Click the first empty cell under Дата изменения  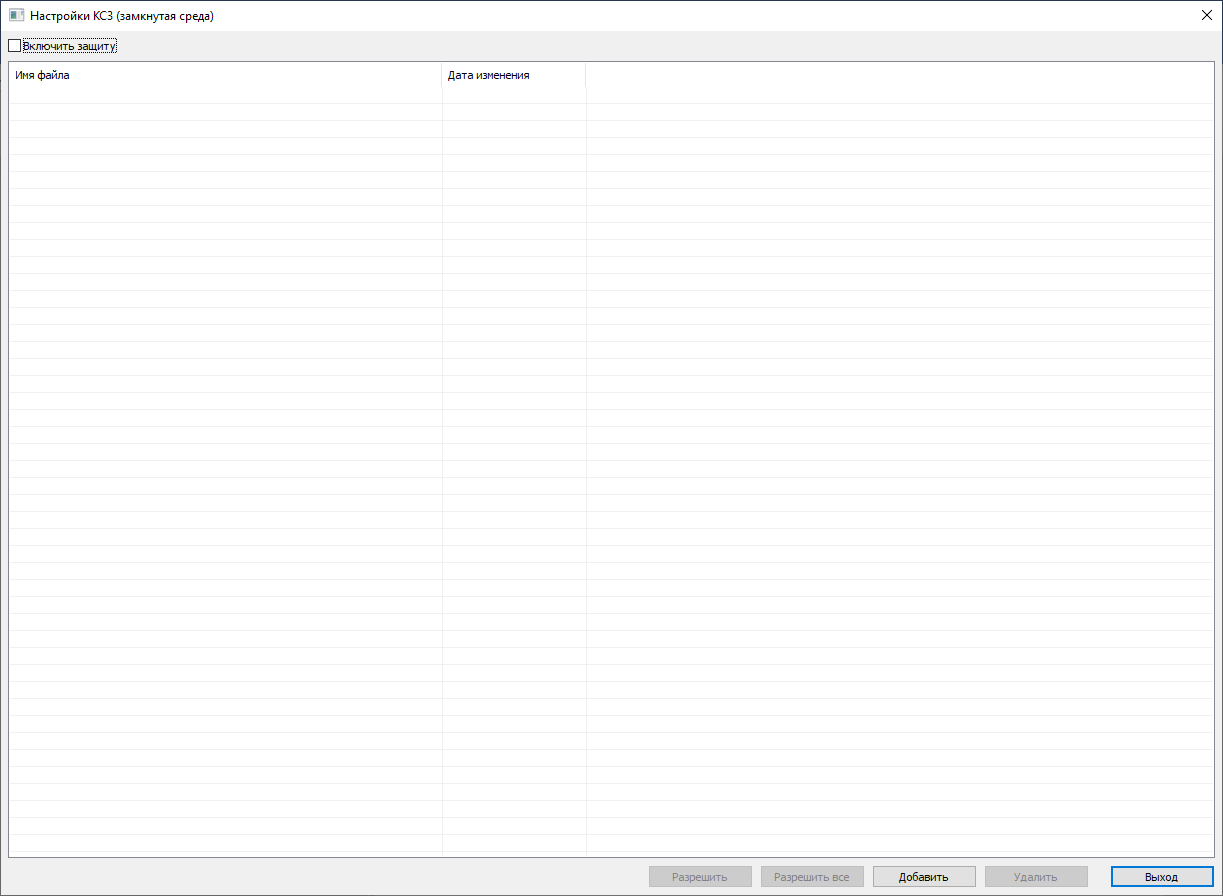tap(513, 96)
